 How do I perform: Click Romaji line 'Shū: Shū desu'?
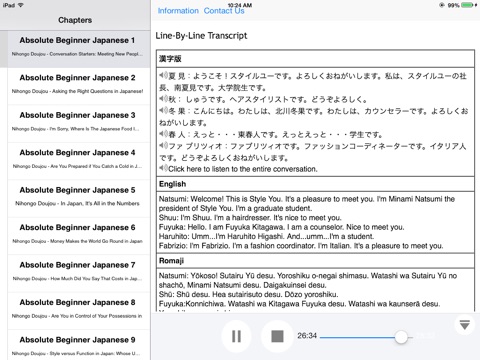tap(248, 294)
